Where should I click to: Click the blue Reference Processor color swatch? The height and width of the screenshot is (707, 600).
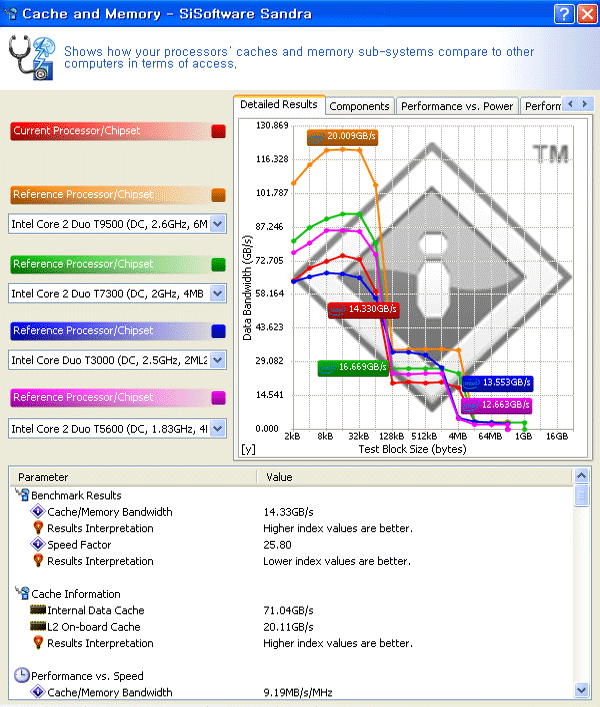click(x=218, y=331)
